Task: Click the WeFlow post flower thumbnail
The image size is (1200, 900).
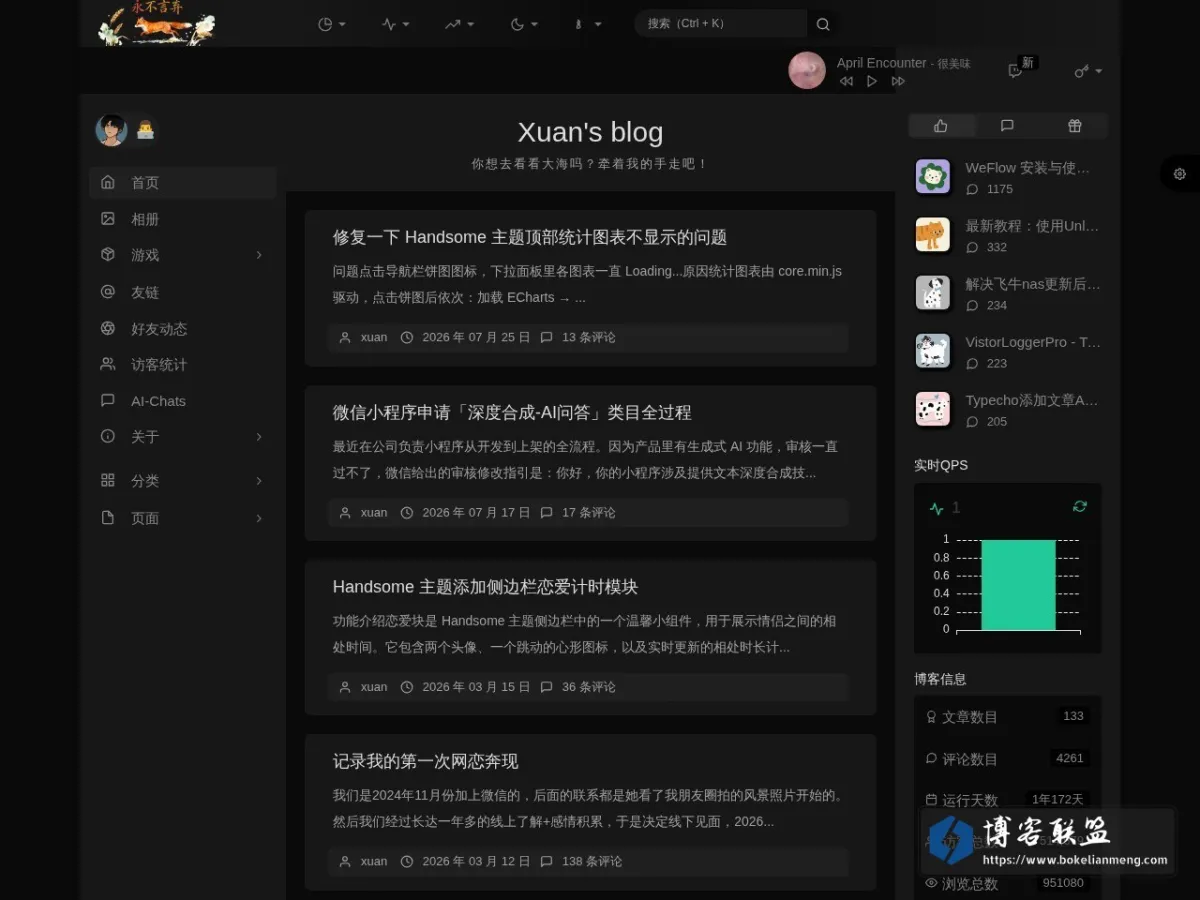Action: pos(933,177)
